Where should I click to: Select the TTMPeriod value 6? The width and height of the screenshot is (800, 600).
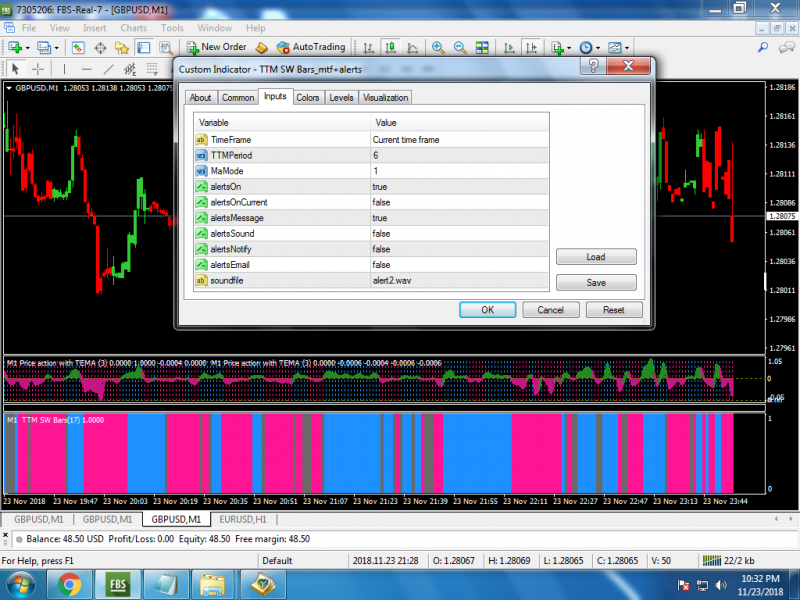tap(459, 156)
